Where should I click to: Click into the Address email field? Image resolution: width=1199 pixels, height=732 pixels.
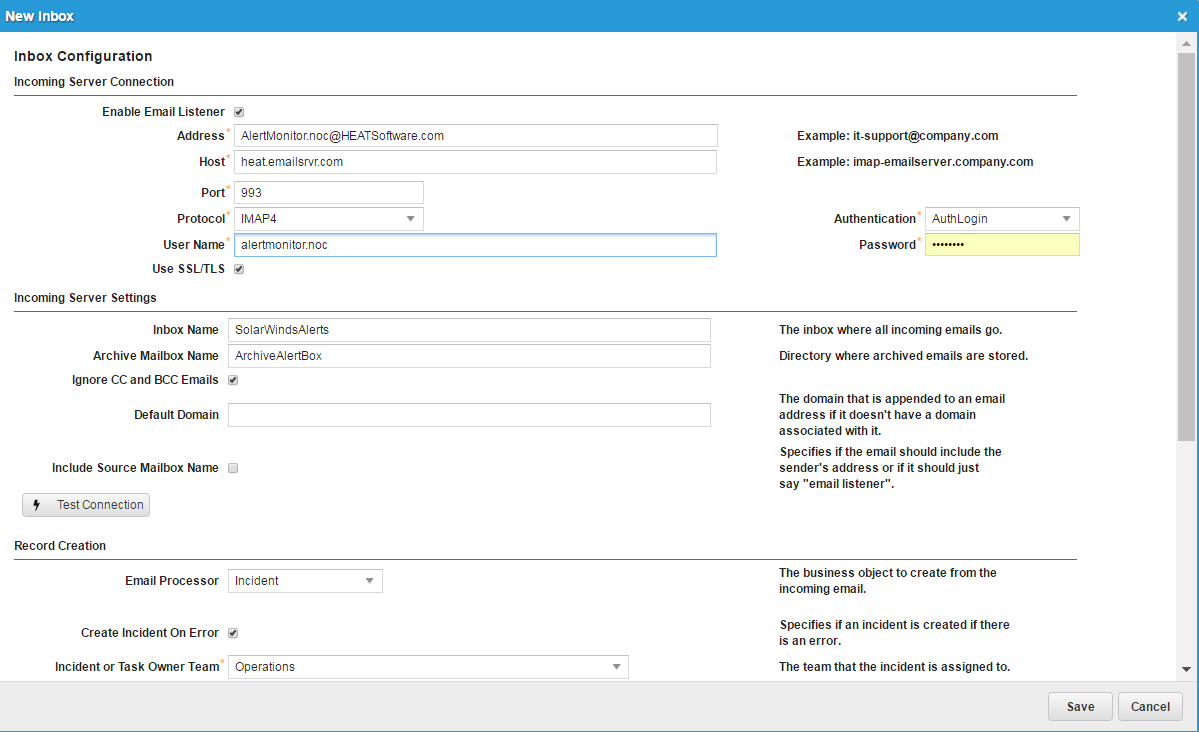click(x=475, y=136)
